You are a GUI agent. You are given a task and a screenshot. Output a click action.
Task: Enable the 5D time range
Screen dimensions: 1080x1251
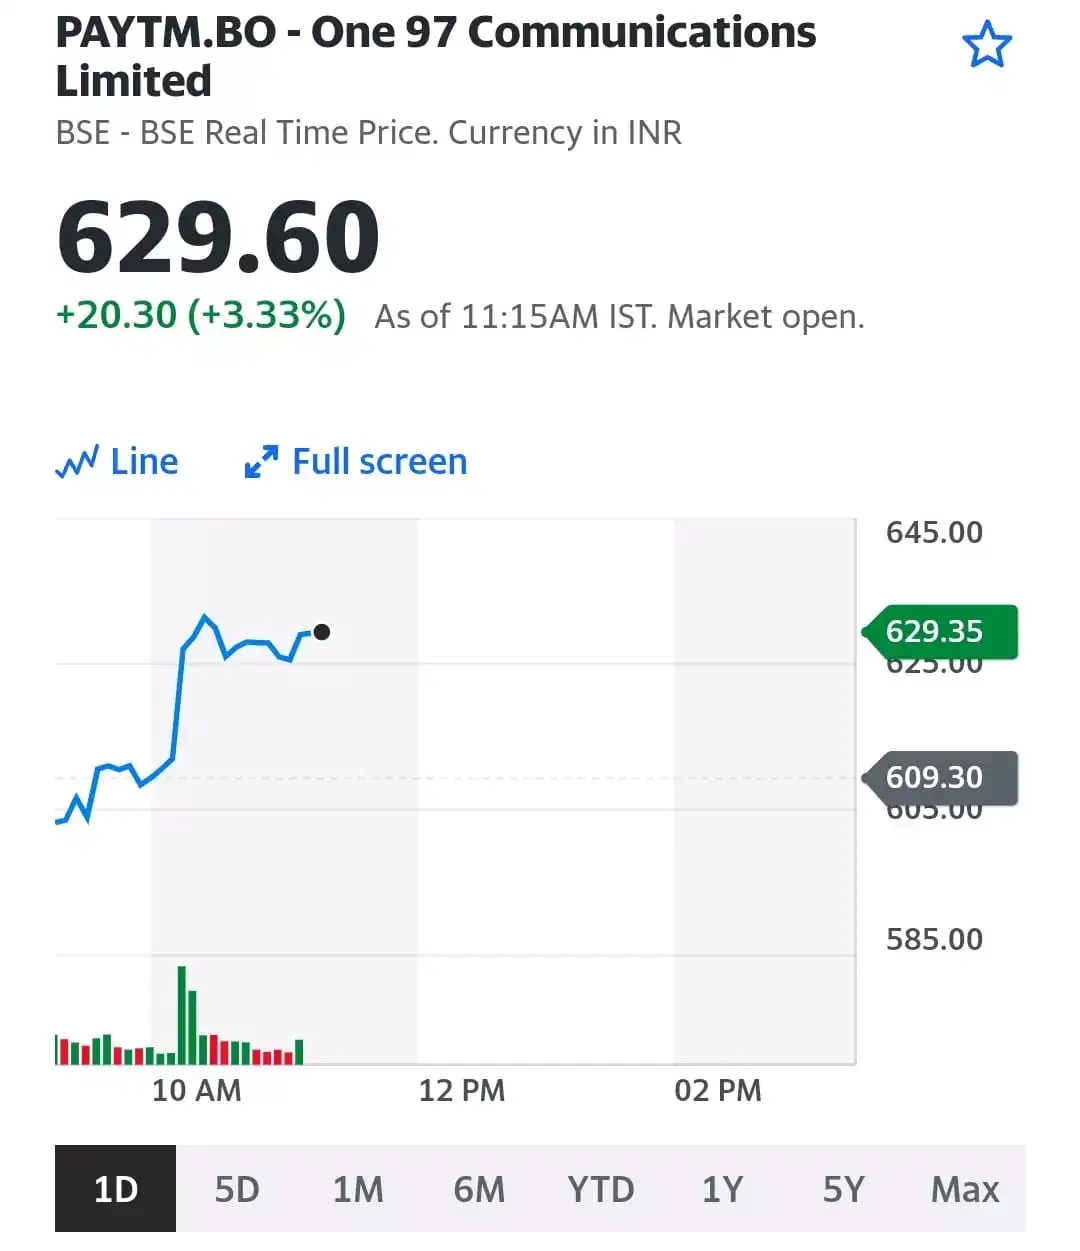tap(237, 1188)
